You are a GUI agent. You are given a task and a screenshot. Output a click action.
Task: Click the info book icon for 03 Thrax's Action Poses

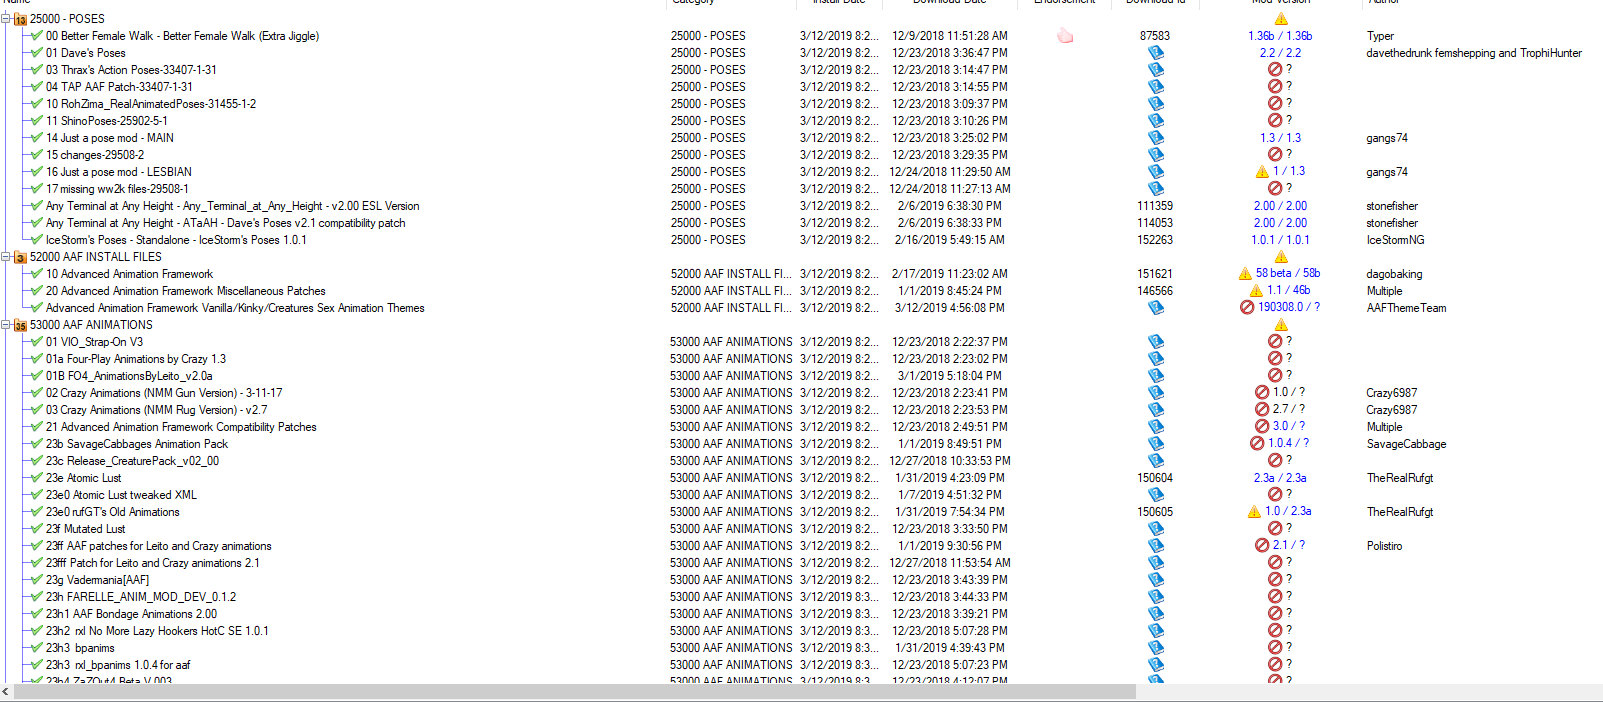tap(1155, 70)
